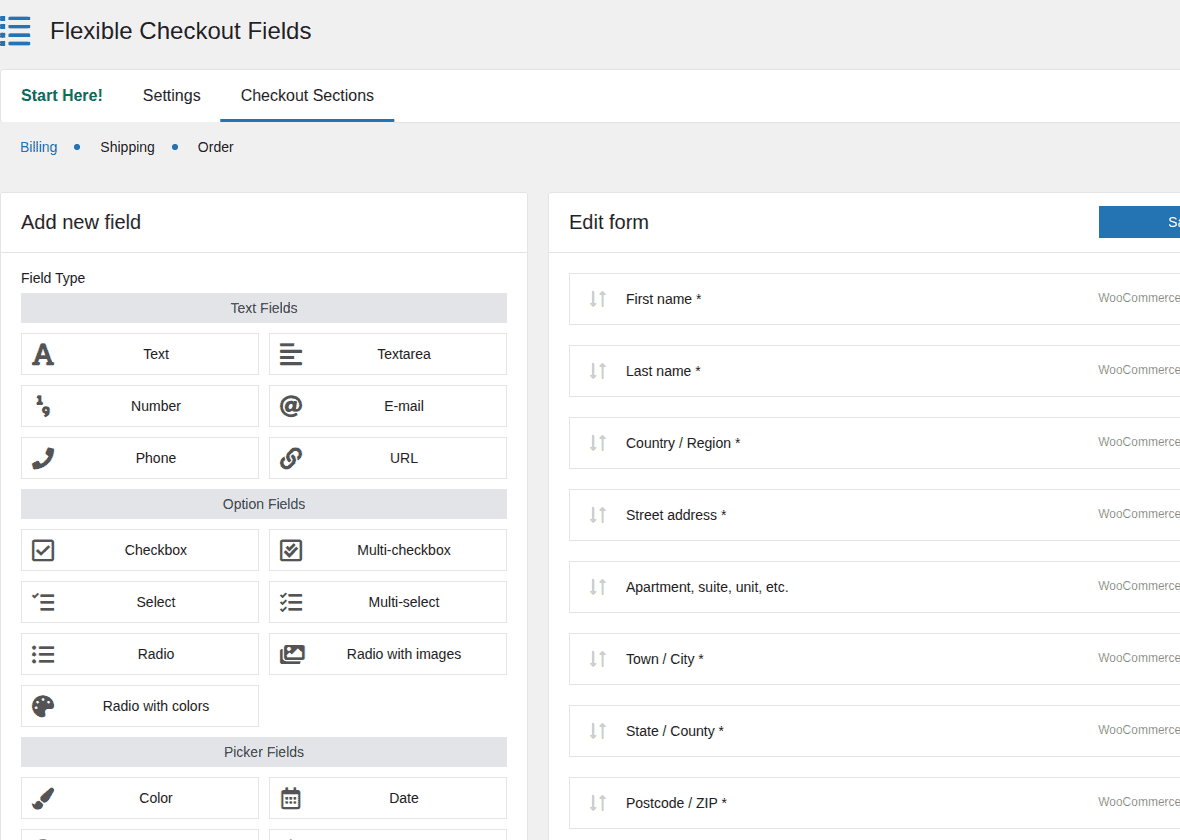Click the Text Fields group header
The width and height of the screenshot is (1180, 840).
coord(264,308)
